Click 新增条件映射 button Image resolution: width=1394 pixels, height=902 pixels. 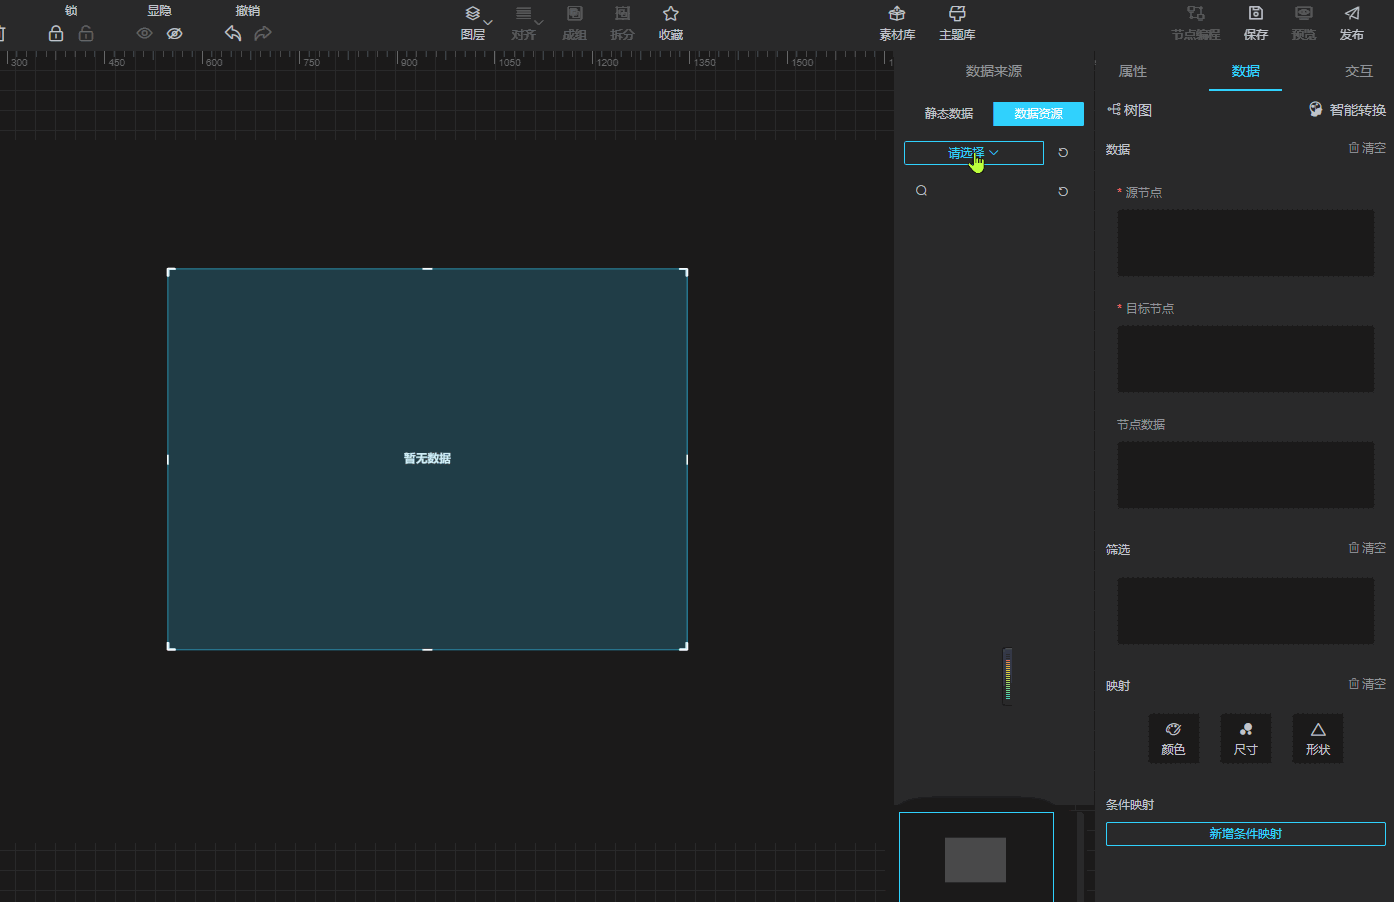(1246, 834)
